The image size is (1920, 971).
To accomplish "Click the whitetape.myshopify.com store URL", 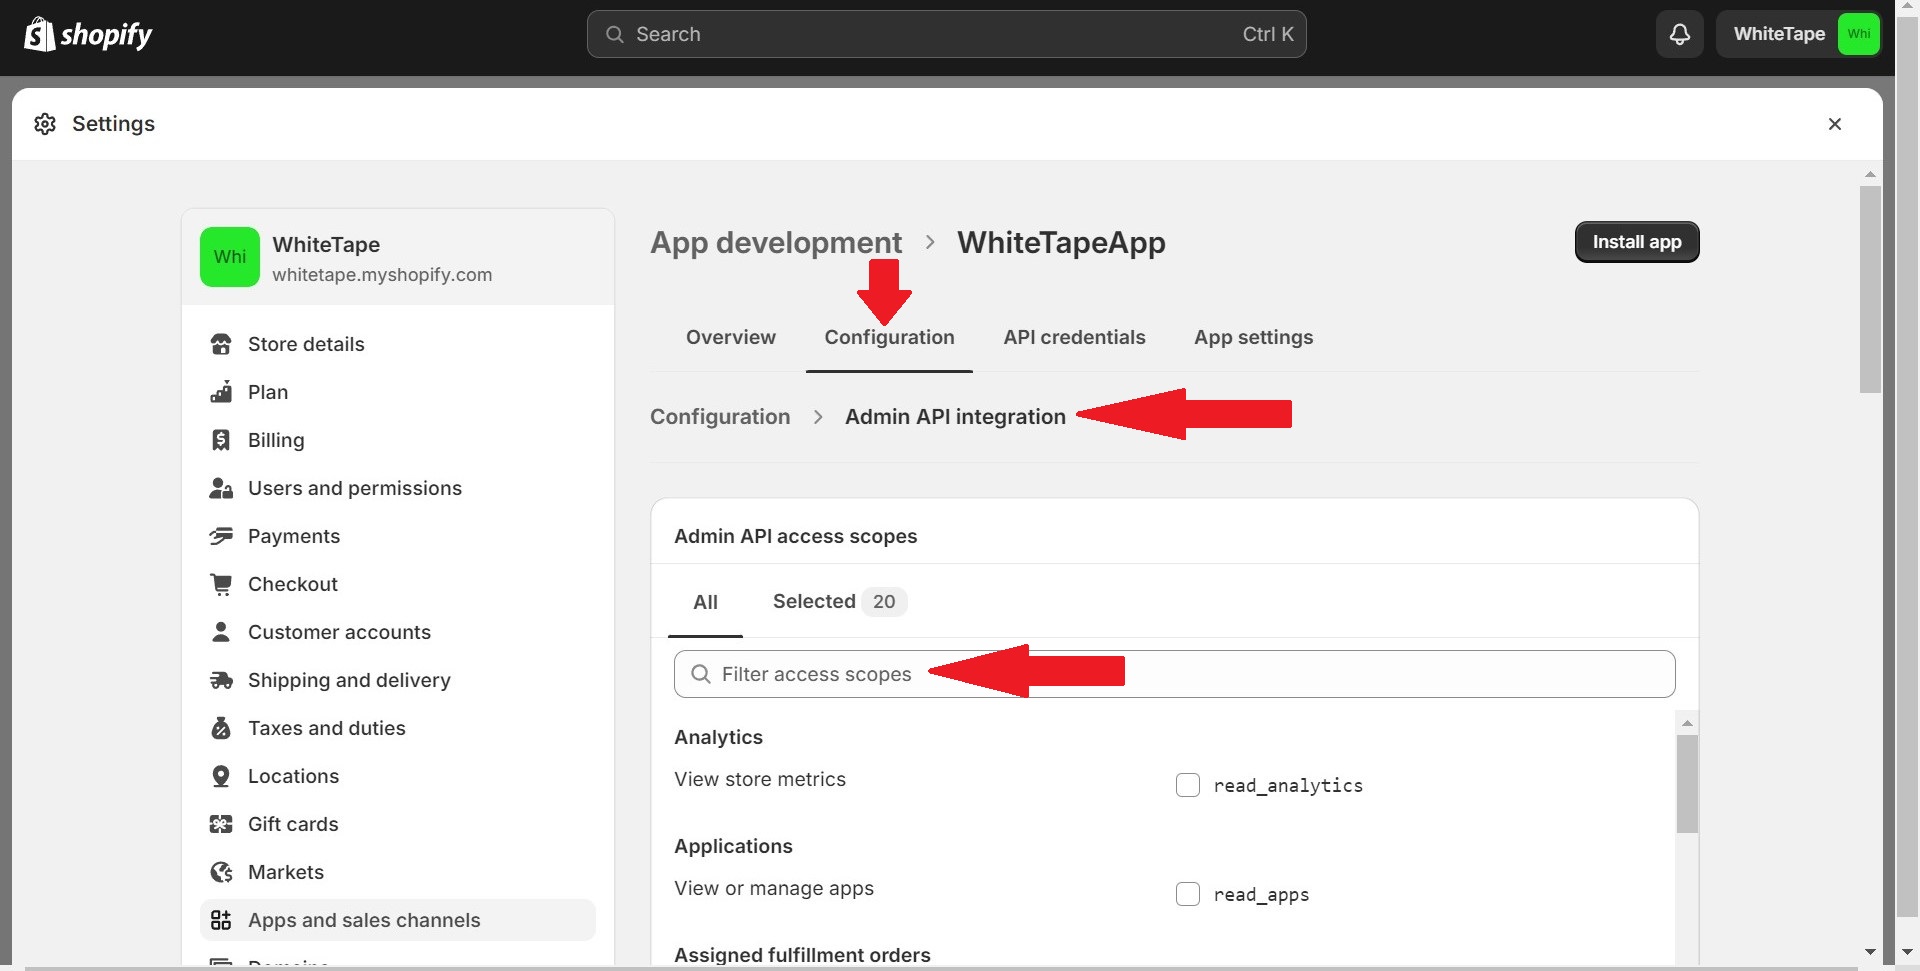I will [382, 275].
